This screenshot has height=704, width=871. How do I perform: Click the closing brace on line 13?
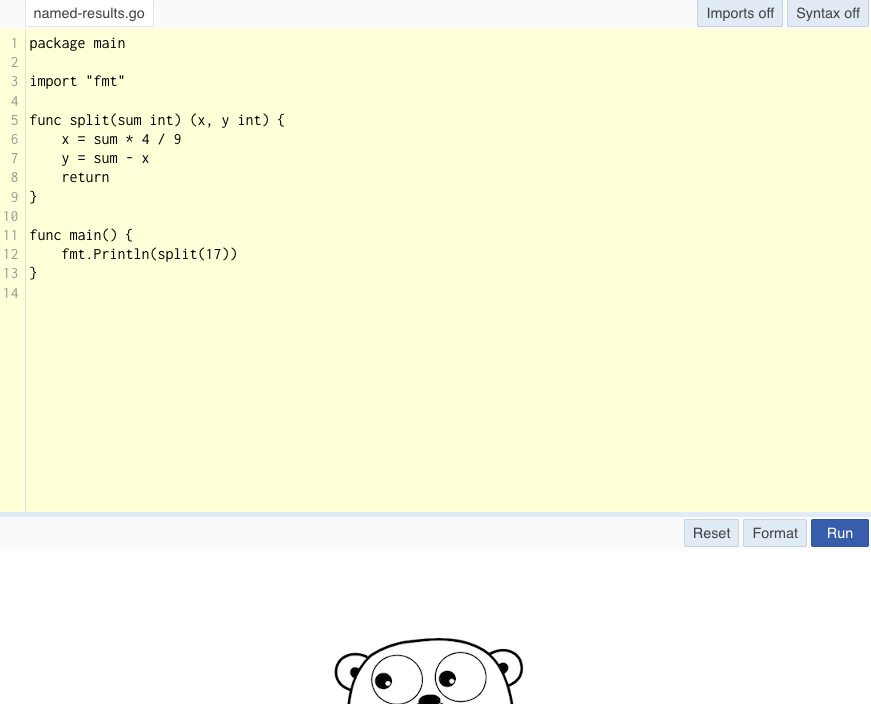pos(33,273)
